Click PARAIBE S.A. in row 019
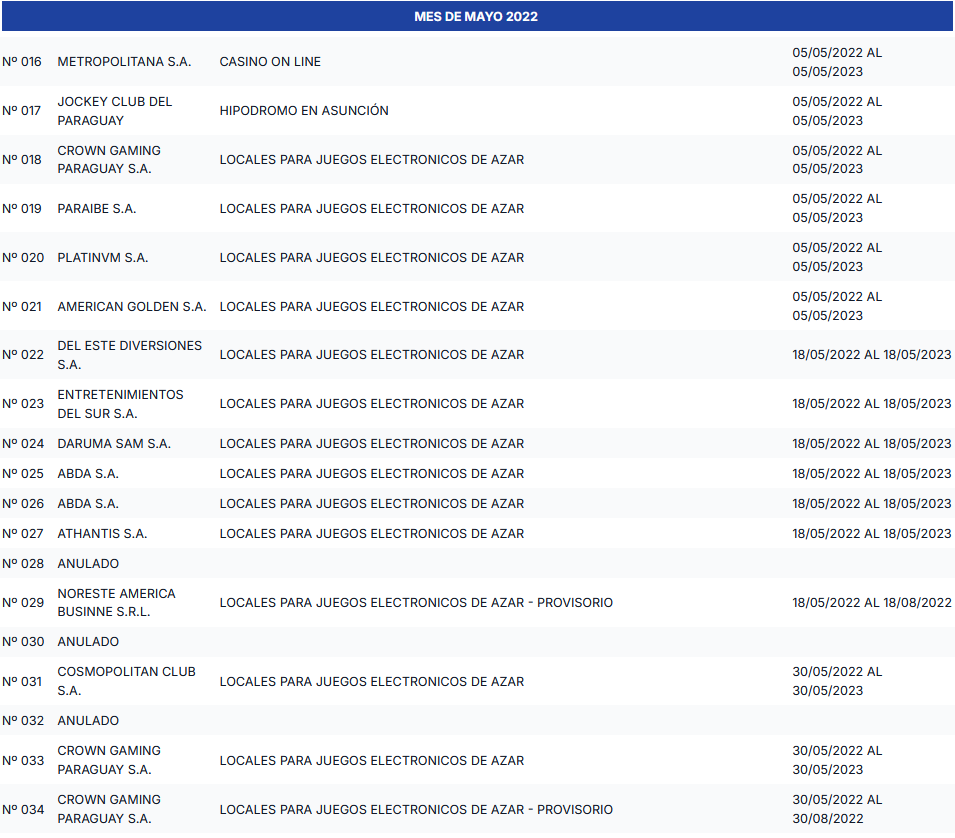The image size is (955, 838). pos(97,209)
